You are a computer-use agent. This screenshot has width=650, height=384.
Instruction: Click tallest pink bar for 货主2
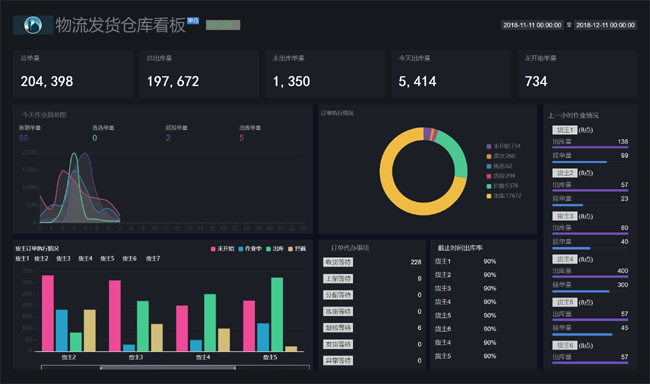tap(48, 313)
